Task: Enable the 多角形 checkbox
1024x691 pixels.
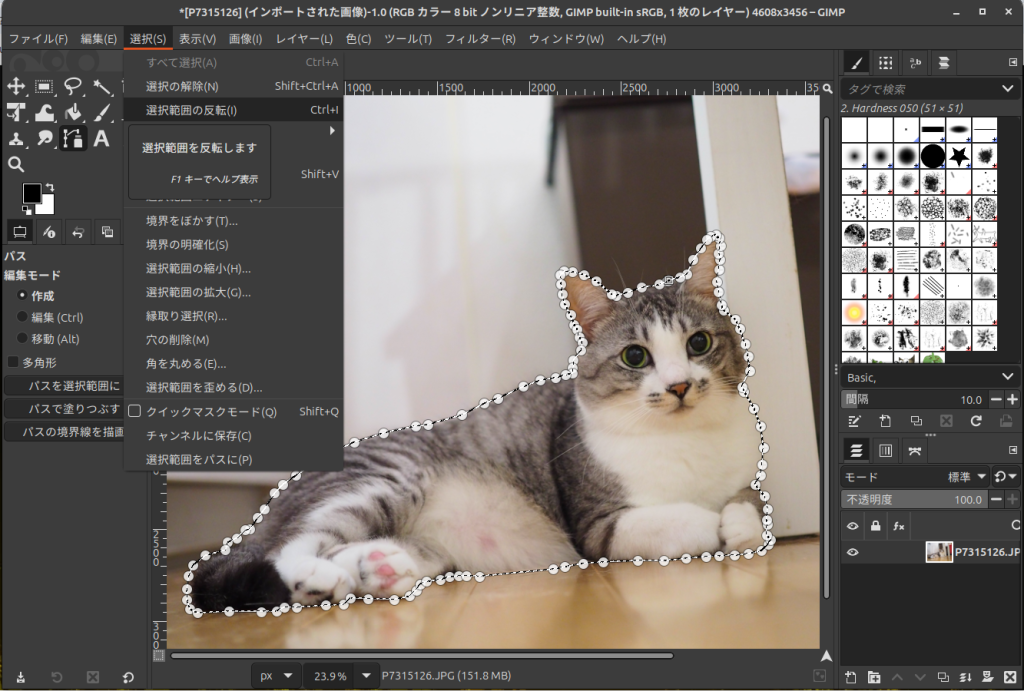Action: [14, 362]
